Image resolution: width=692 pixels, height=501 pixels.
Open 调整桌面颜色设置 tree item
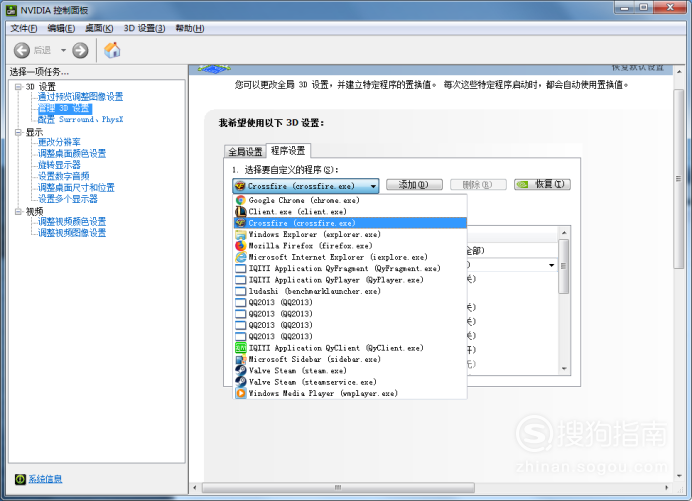tap(72, 154)
